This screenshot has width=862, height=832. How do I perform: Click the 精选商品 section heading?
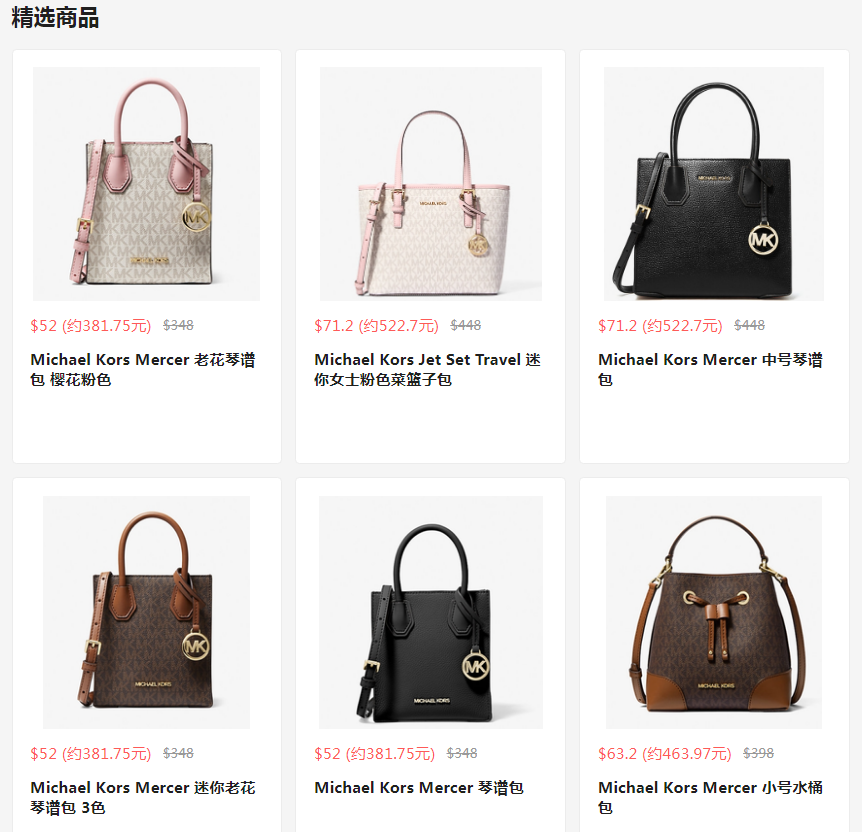[x=55, y=18]
